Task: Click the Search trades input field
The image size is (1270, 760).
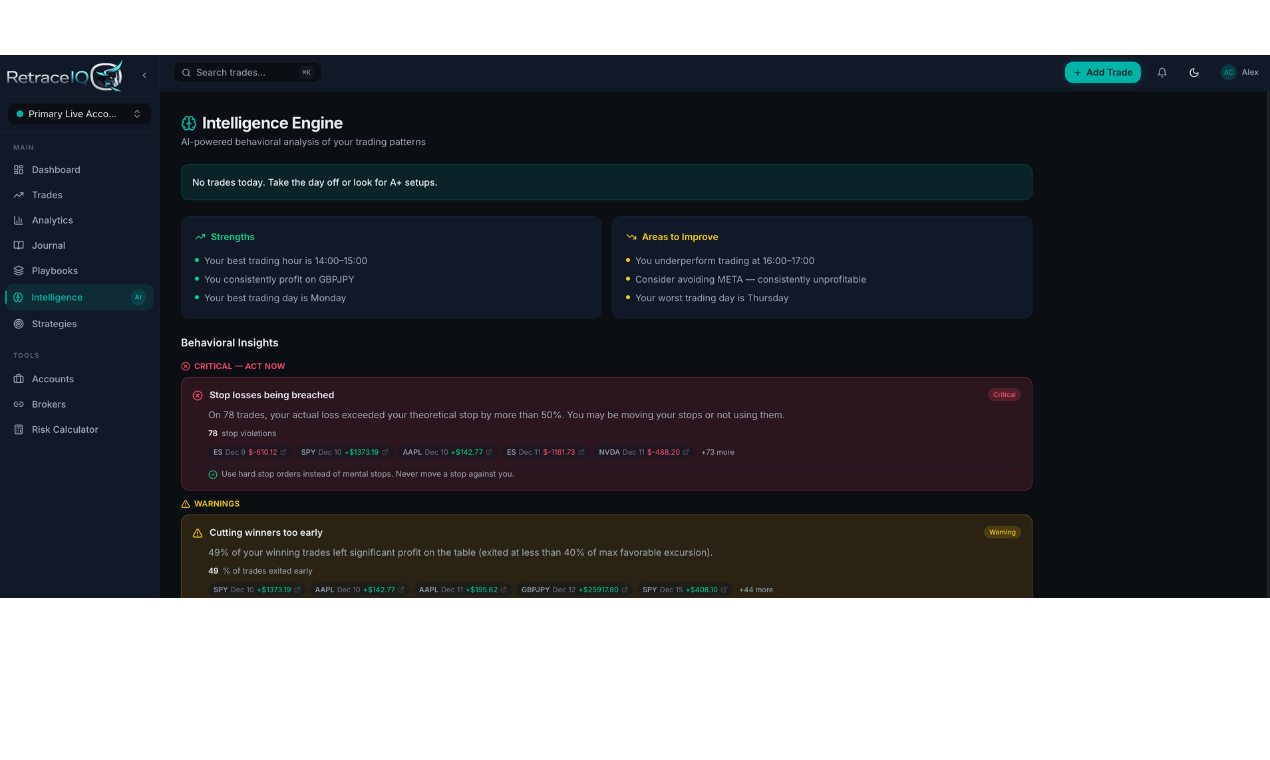Action: (245, 72)
